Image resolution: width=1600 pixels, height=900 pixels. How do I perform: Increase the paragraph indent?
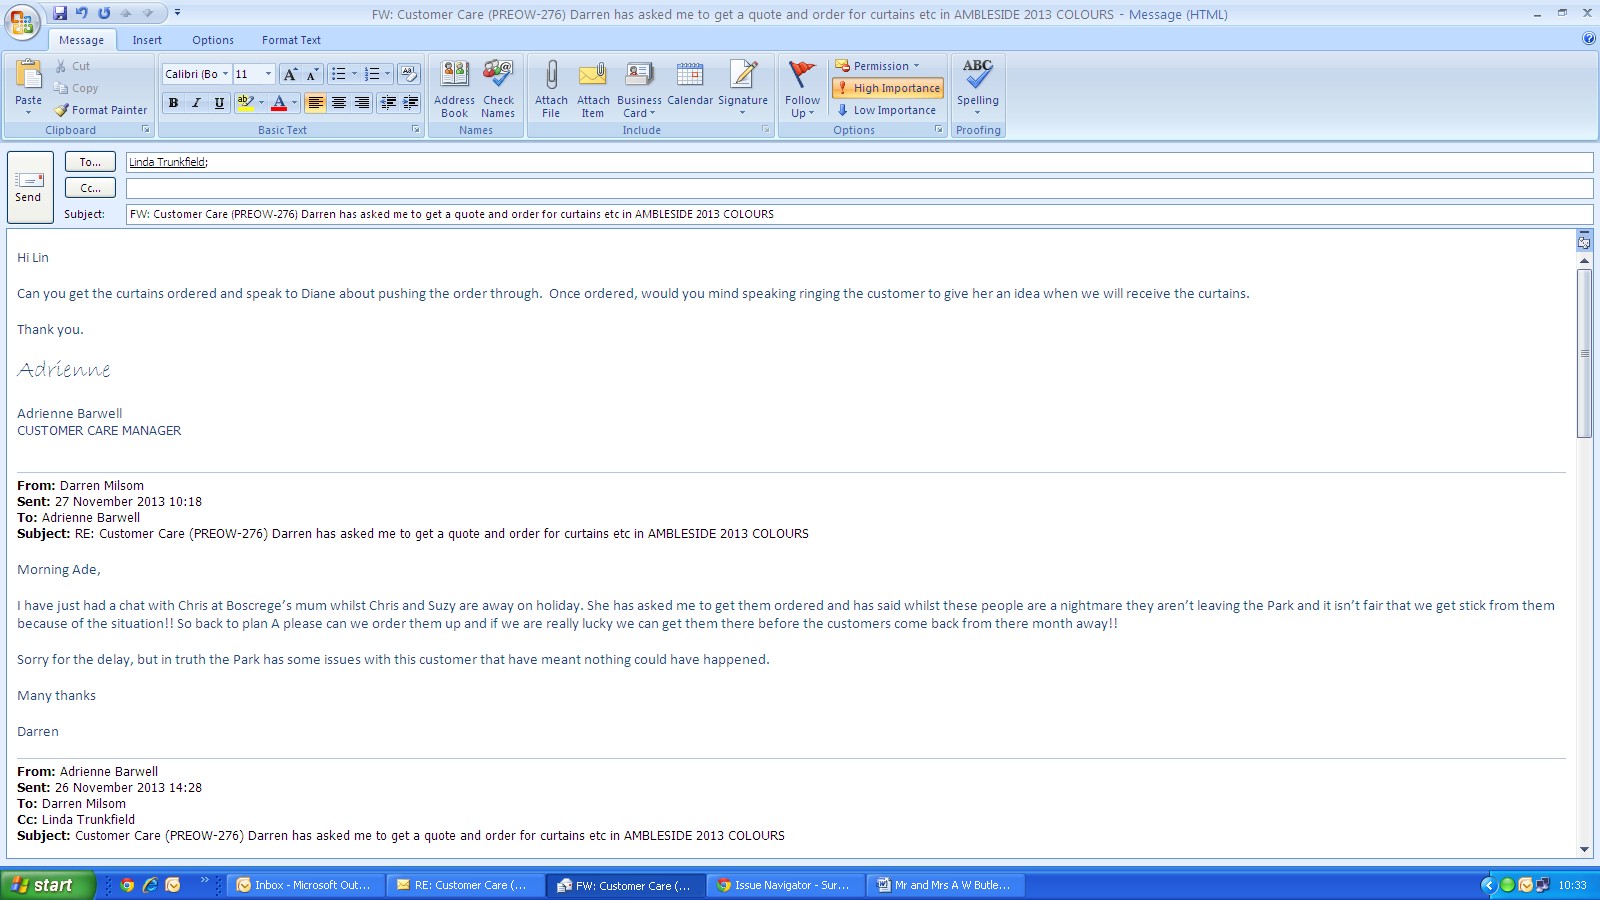[x=410, y=103]
